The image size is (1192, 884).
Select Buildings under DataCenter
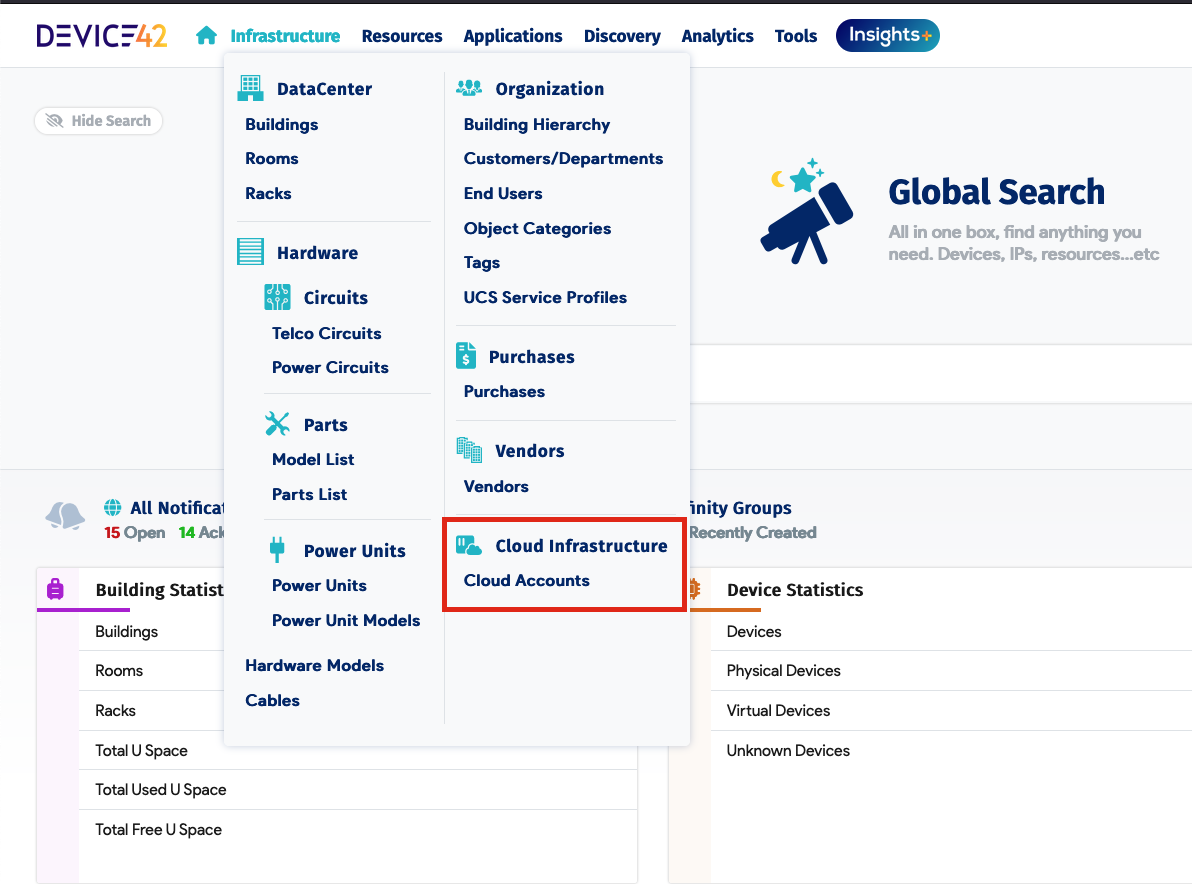tap(281, 125)
